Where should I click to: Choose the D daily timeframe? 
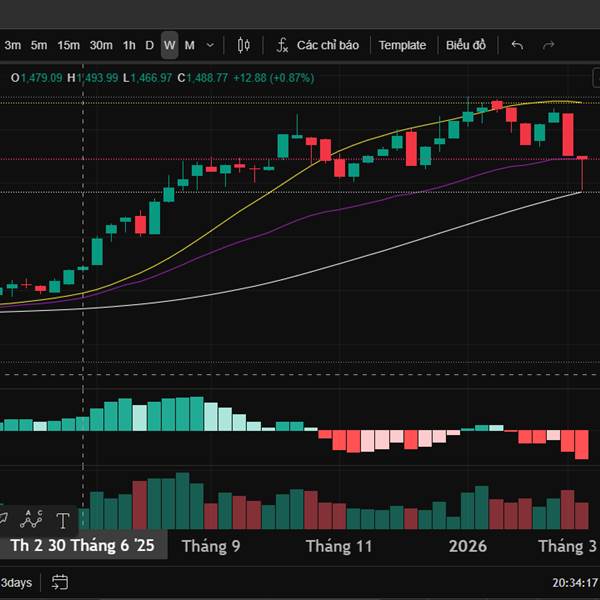(150, 45)
